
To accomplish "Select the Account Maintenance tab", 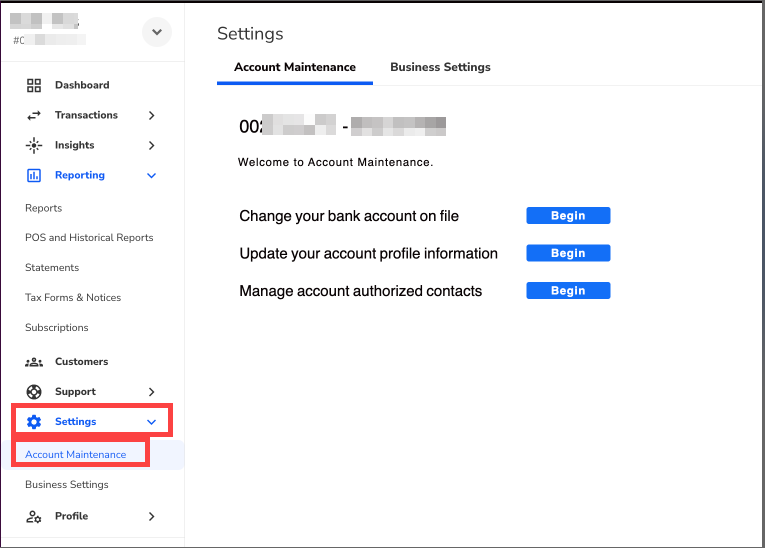I will [x=295, y=67].
